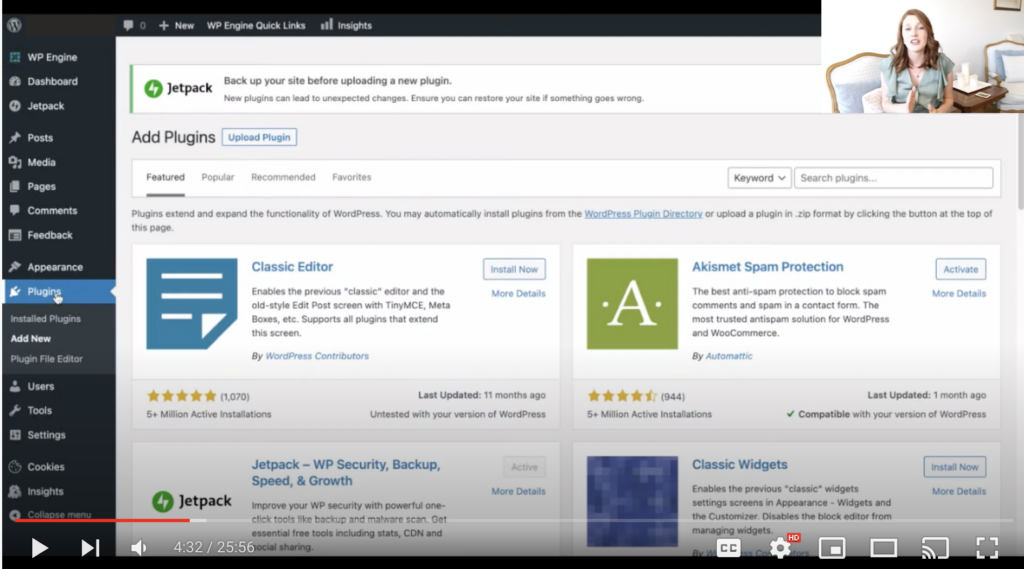Viewport: 1024px width, 569px height.
Task: Enter fullscreen video mode
Action: pos(987,548)
